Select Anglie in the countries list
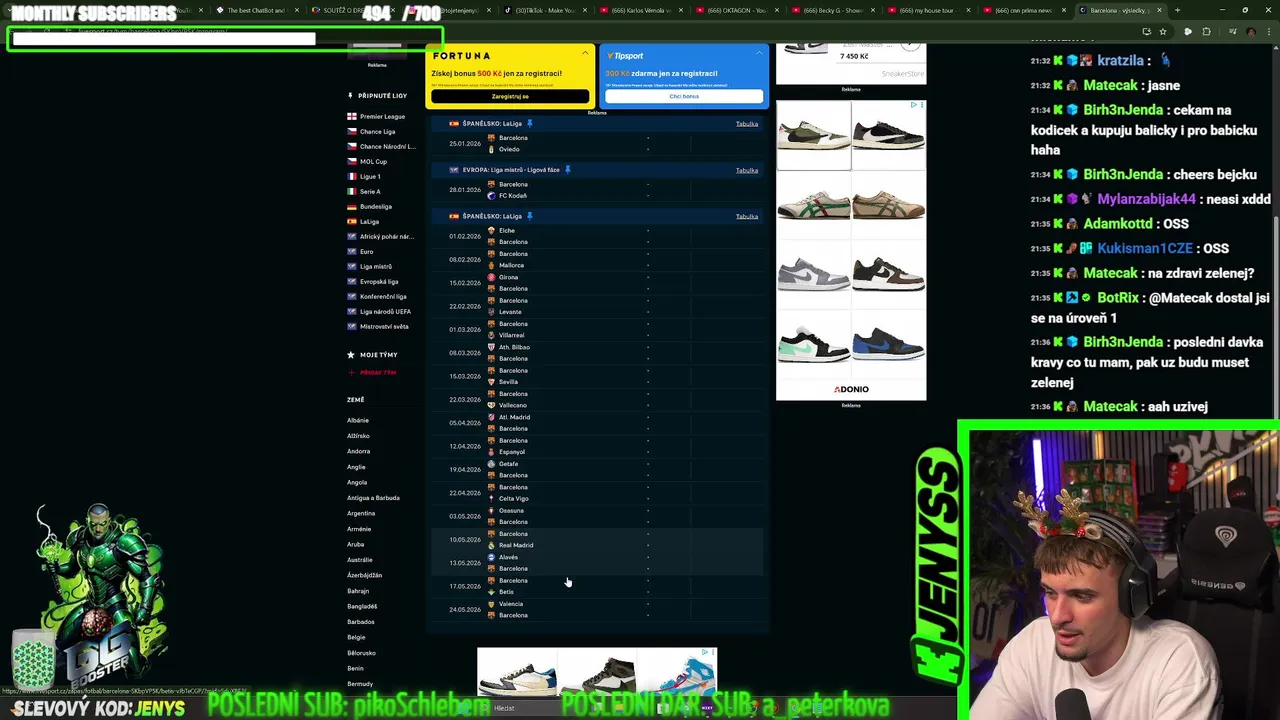This screenshot has width=1280, height=720. tap(356, 467)
